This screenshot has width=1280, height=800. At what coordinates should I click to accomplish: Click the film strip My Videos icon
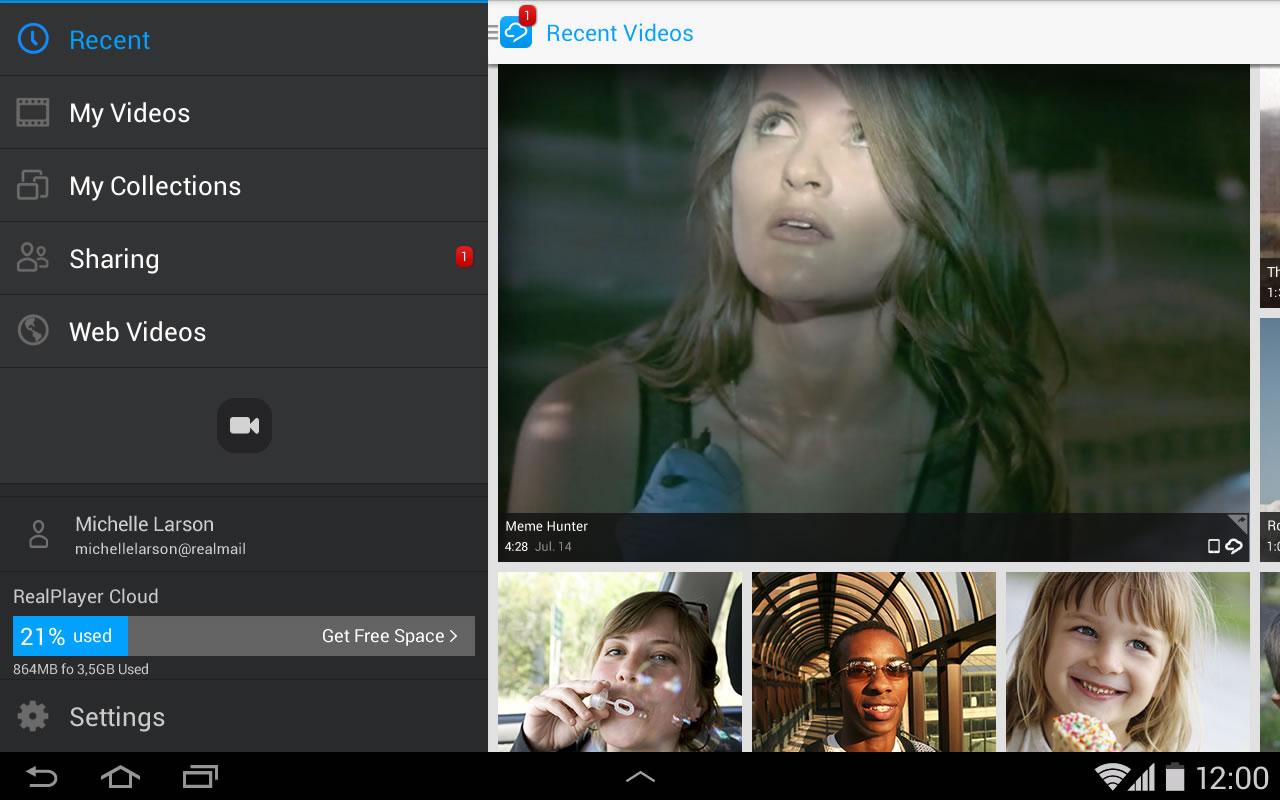(x=33, y=112)
